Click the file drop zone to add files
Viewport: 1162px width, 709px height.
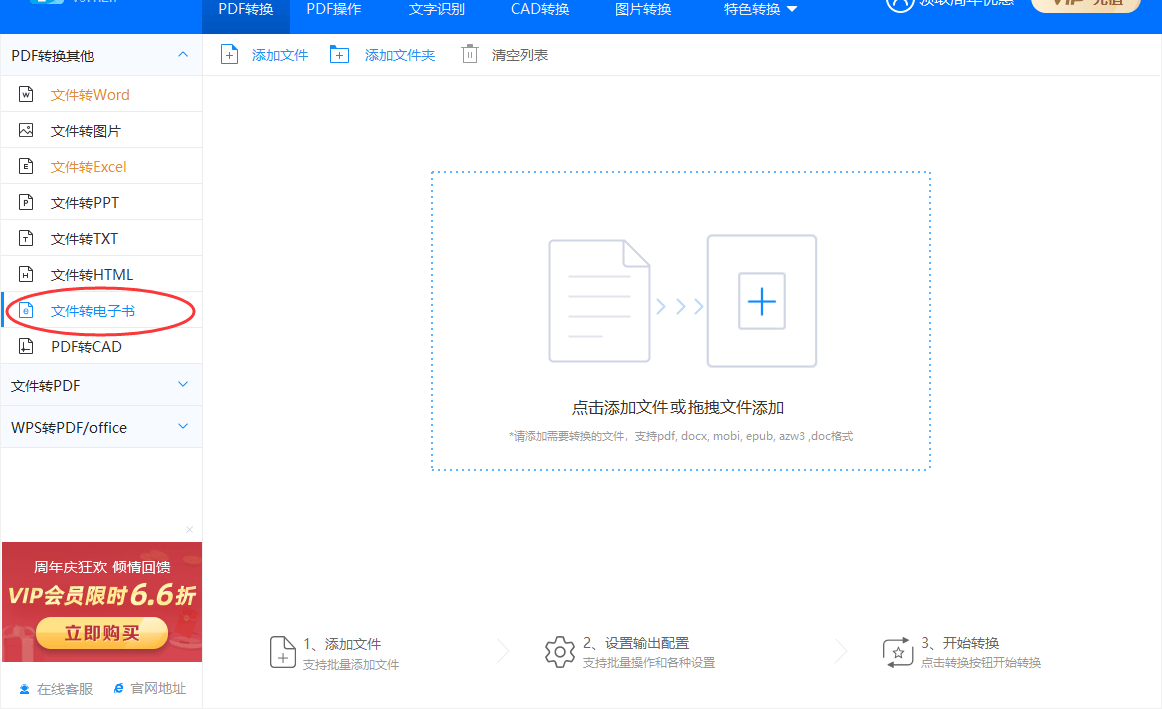(681, 320)
